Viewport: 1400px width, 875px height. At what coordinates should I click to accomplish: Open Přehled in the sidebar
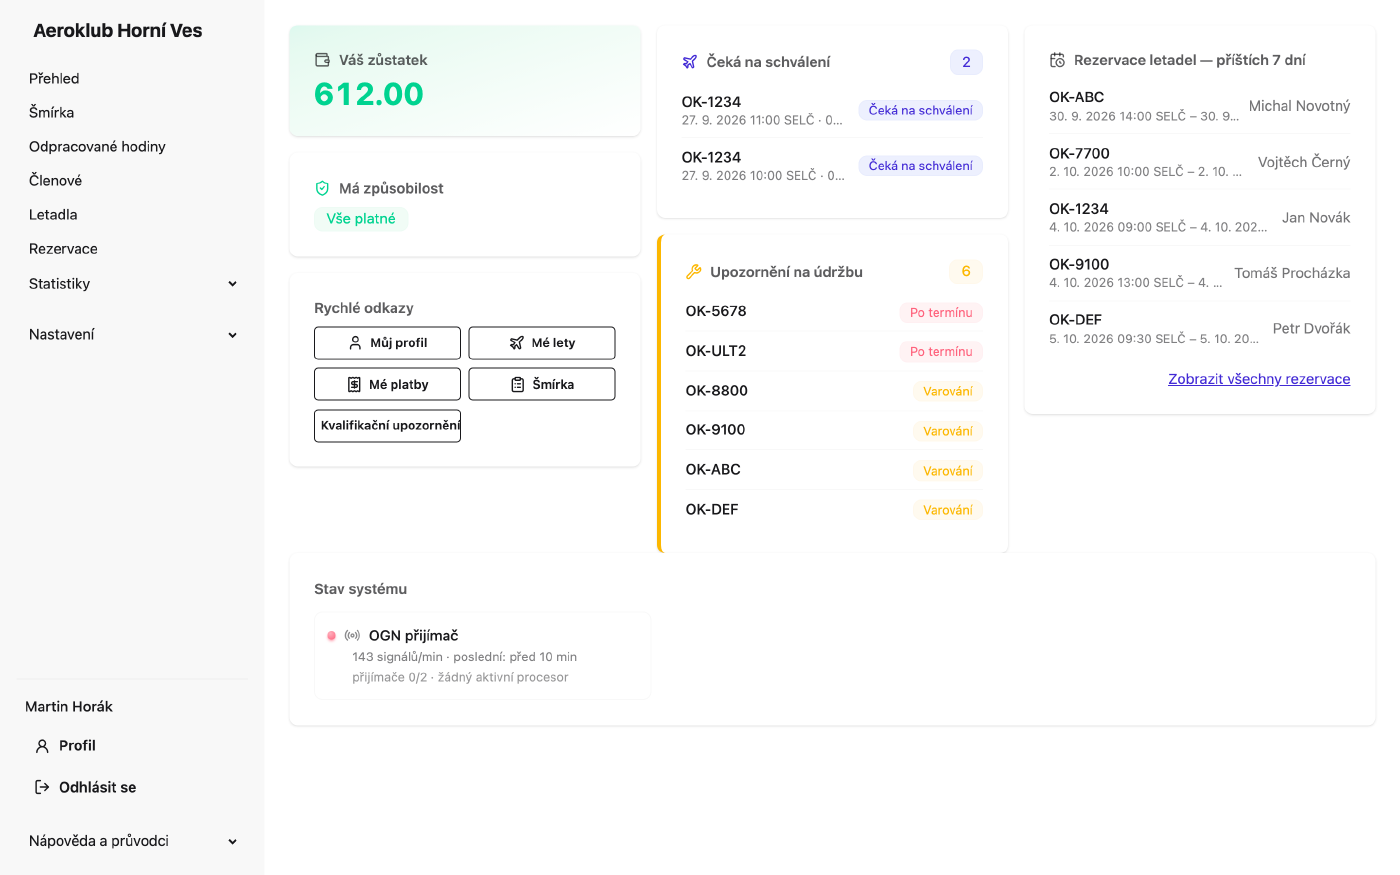point(54,78)
